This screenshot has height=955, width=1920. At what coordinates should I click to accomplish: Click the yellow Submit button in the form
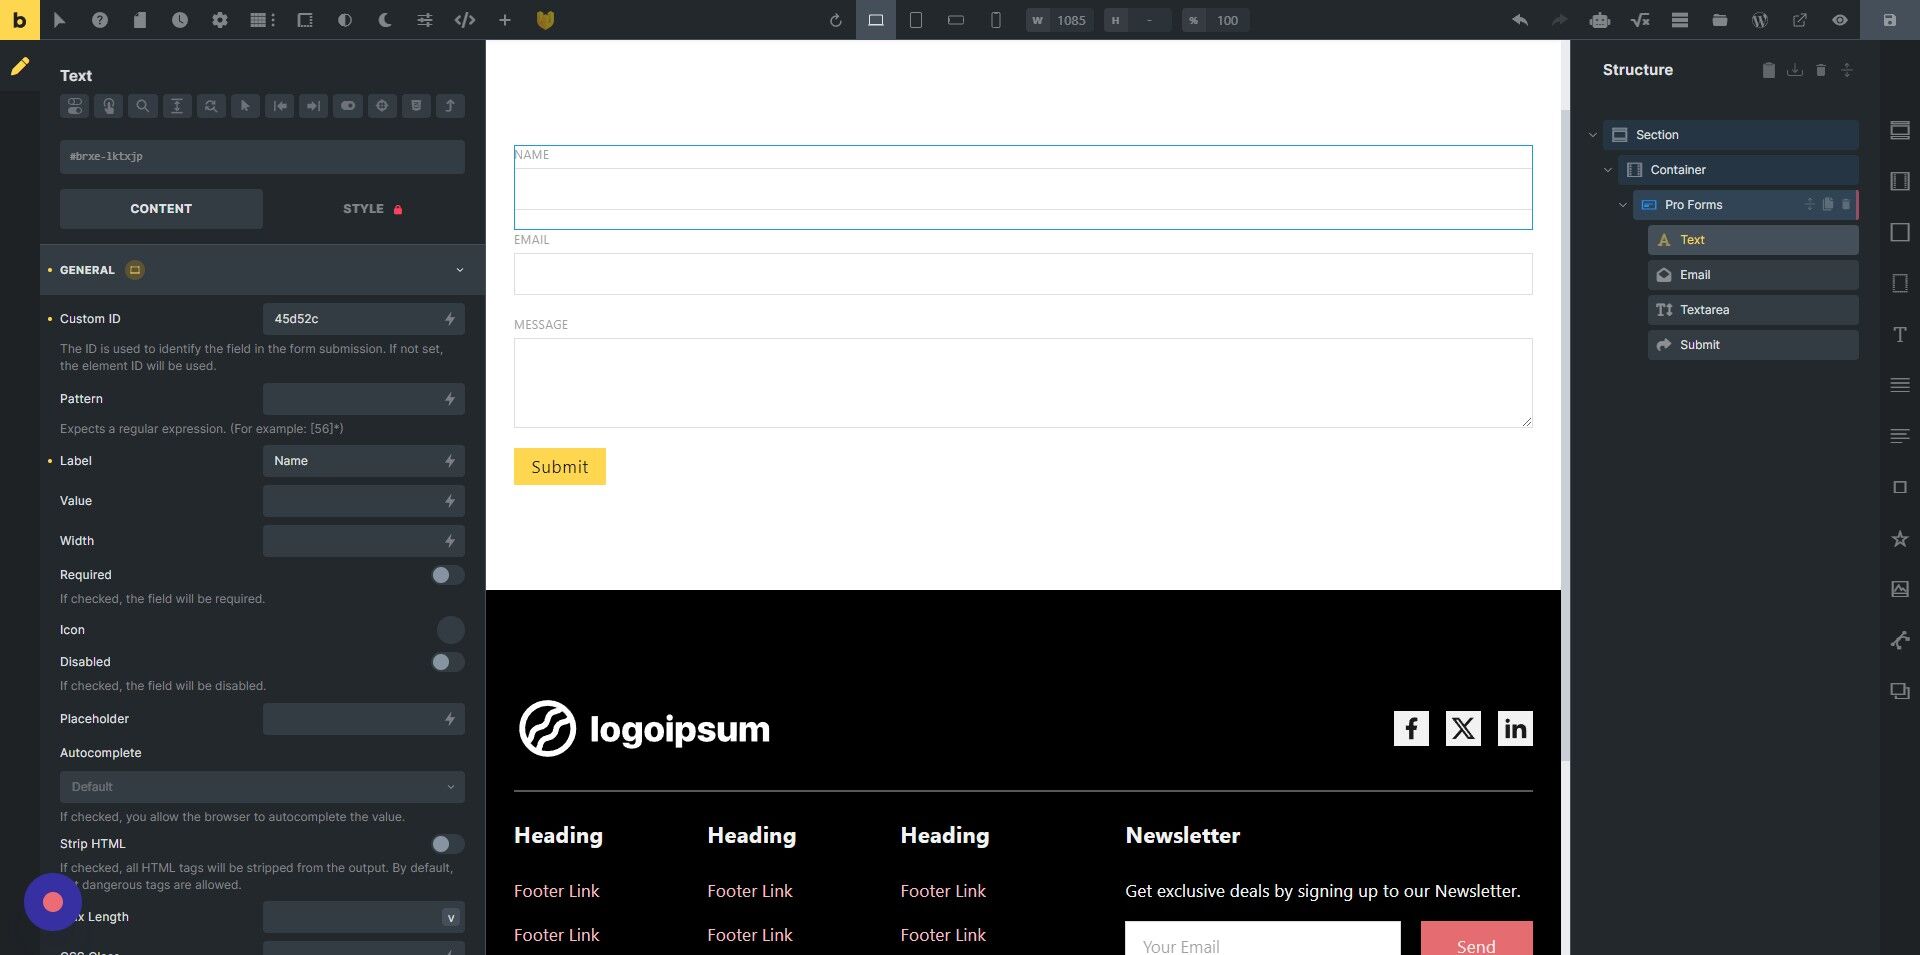pyautogui.click(x=559, y=466)
